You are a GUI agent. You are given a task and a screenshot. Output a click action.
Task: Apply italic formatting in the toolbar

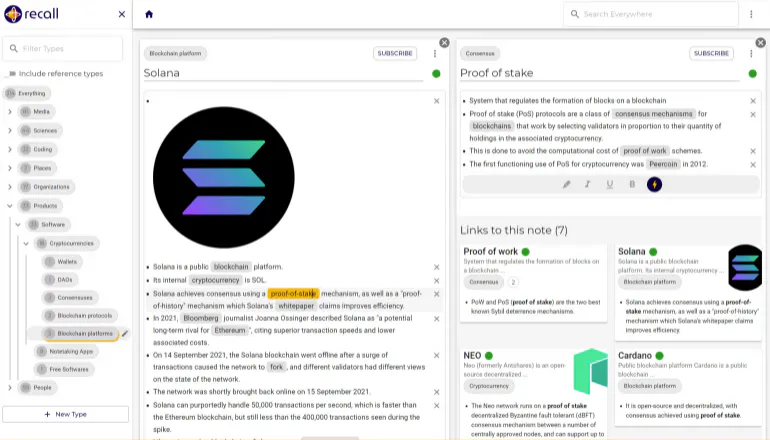[x=587, y=184]
